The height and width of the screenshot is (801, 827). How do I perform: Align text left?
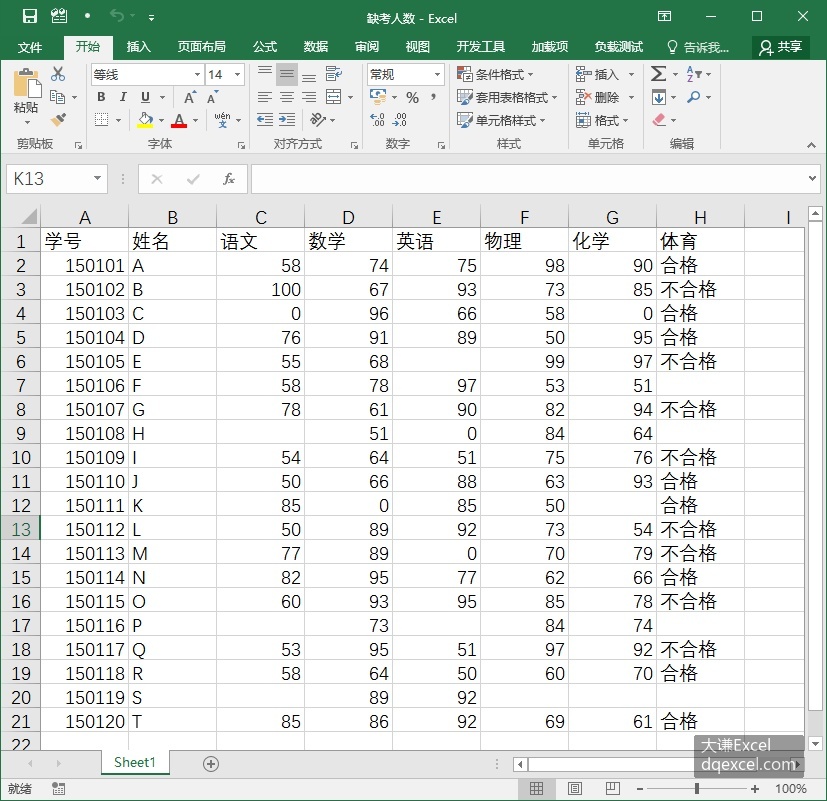[265, 97]
